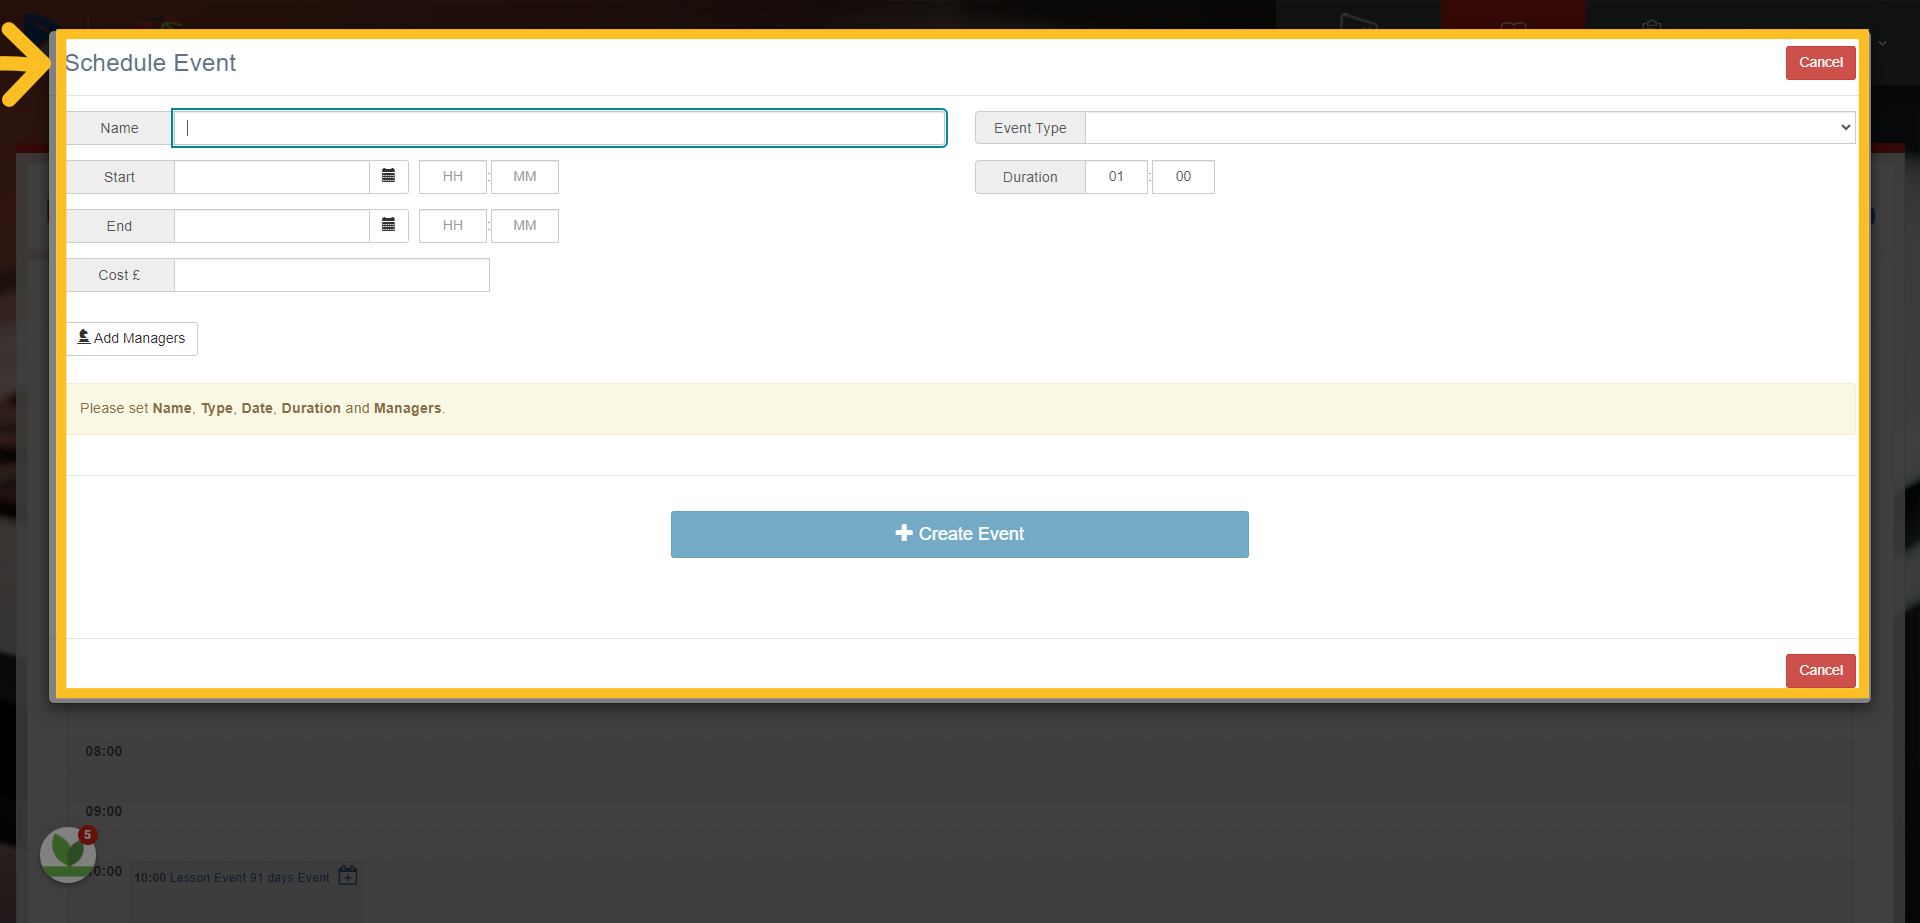This screenshot has height=923, width=1920.
Task: Open the Start date calendar picker
Action: [389, 177]
